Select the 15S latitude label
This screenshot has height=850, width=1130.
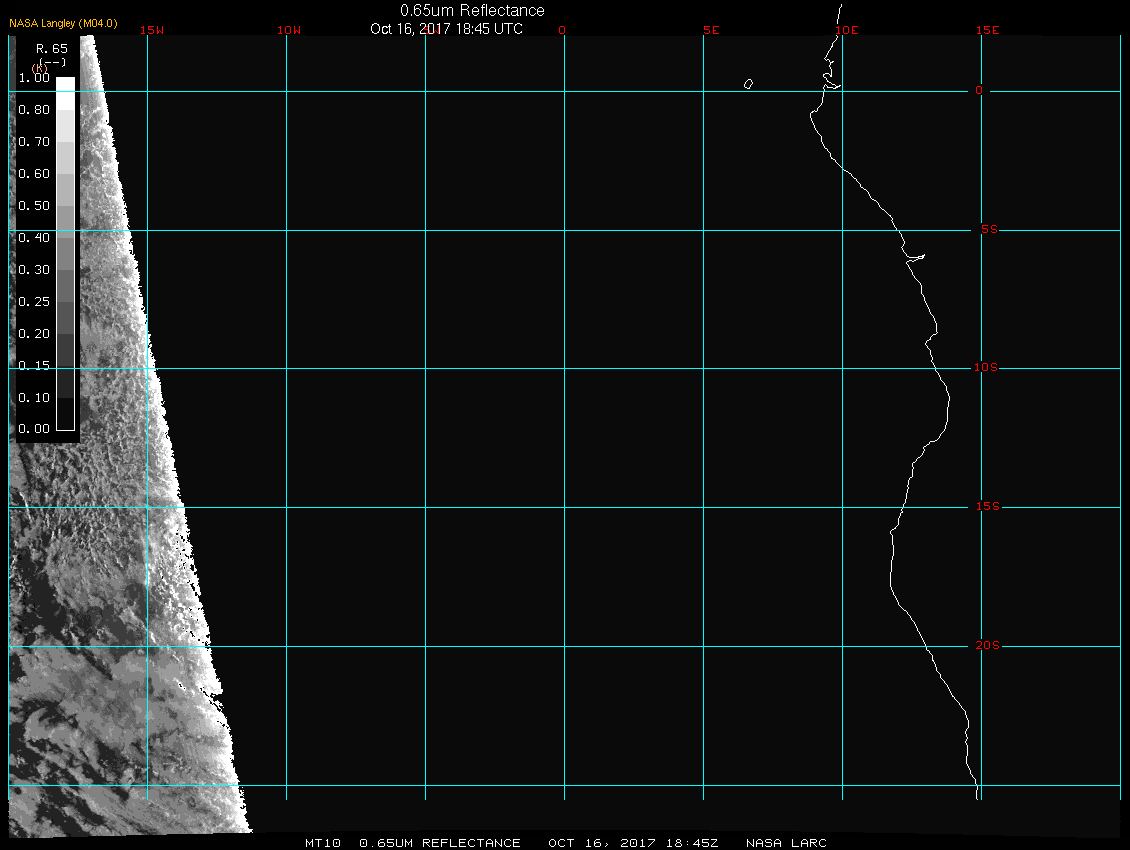(x=986, y=507)
